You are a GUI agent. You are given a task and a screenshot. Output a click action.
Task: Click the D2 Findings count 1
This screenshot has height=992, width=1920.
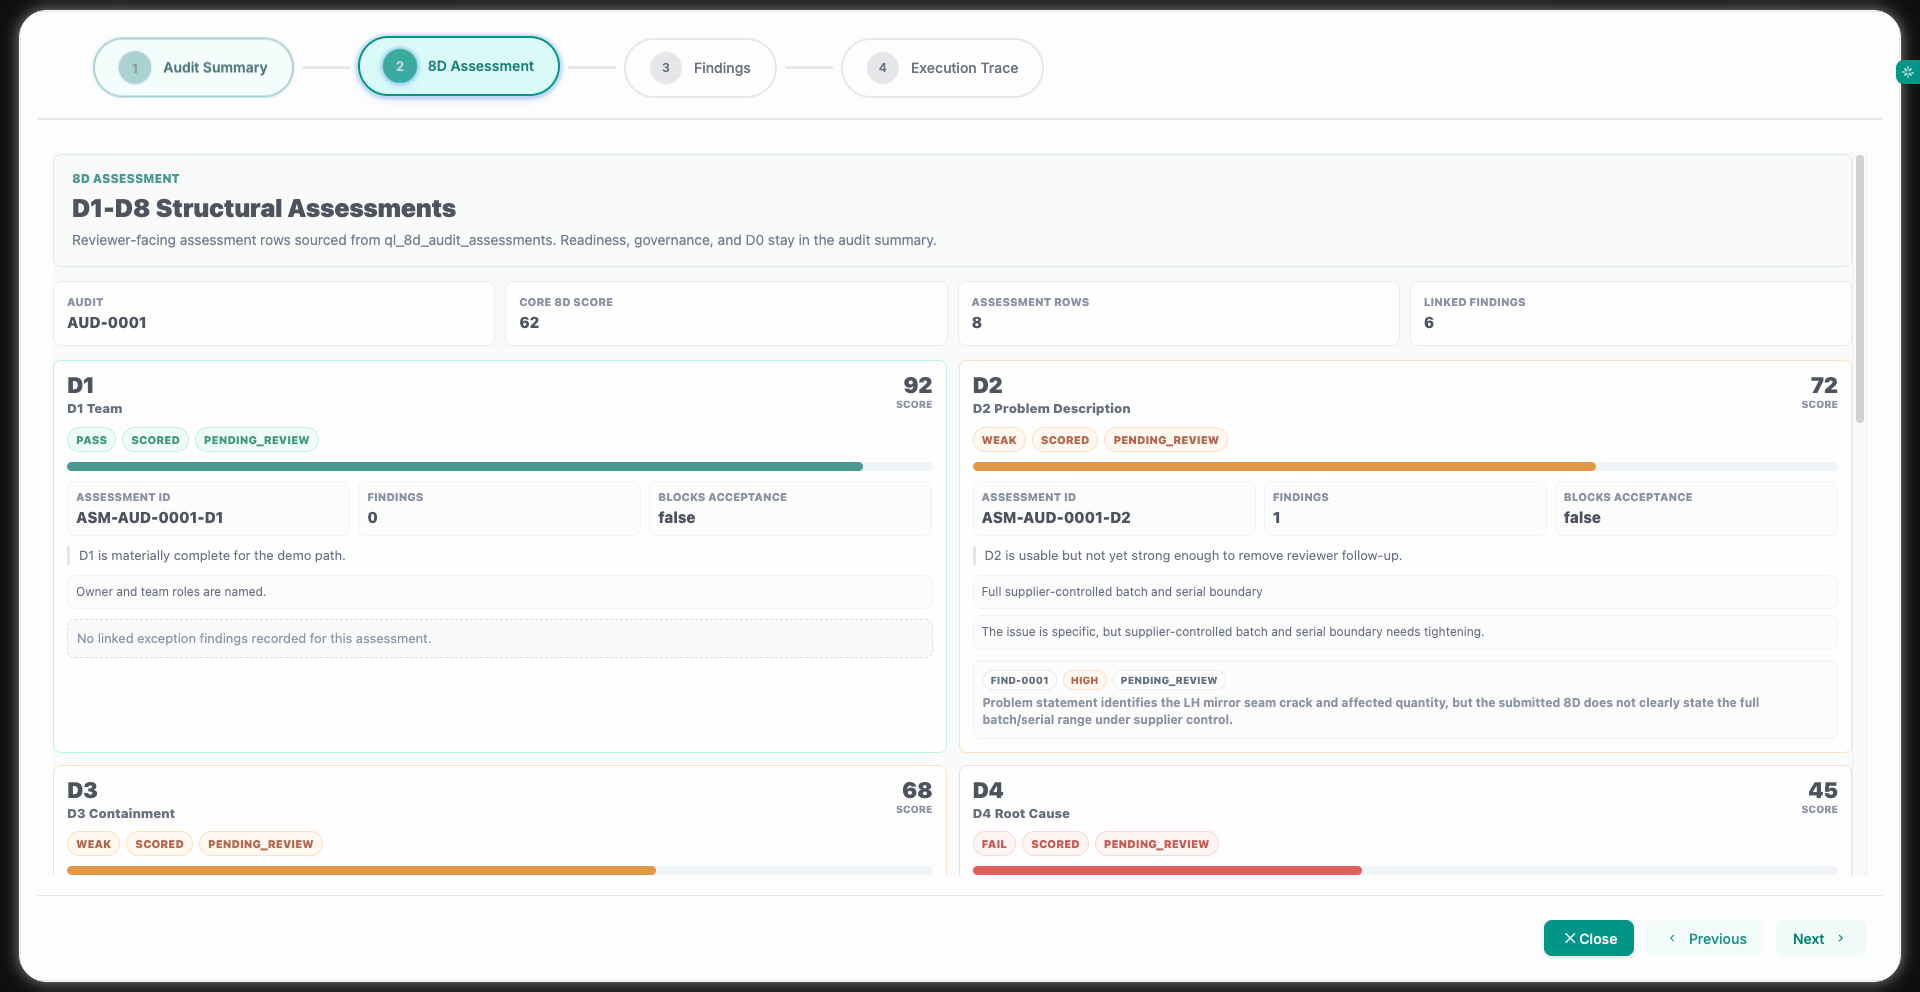click(x=1277, y=518)
